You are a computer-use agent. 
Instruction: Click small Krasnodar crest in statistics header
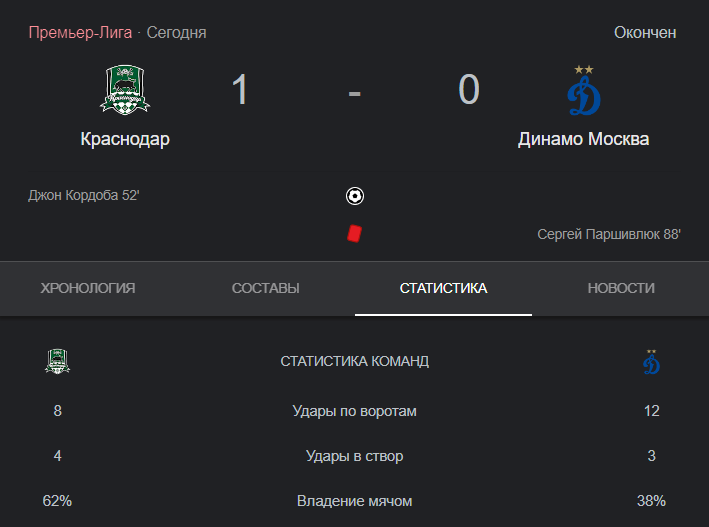pos(57,361)
